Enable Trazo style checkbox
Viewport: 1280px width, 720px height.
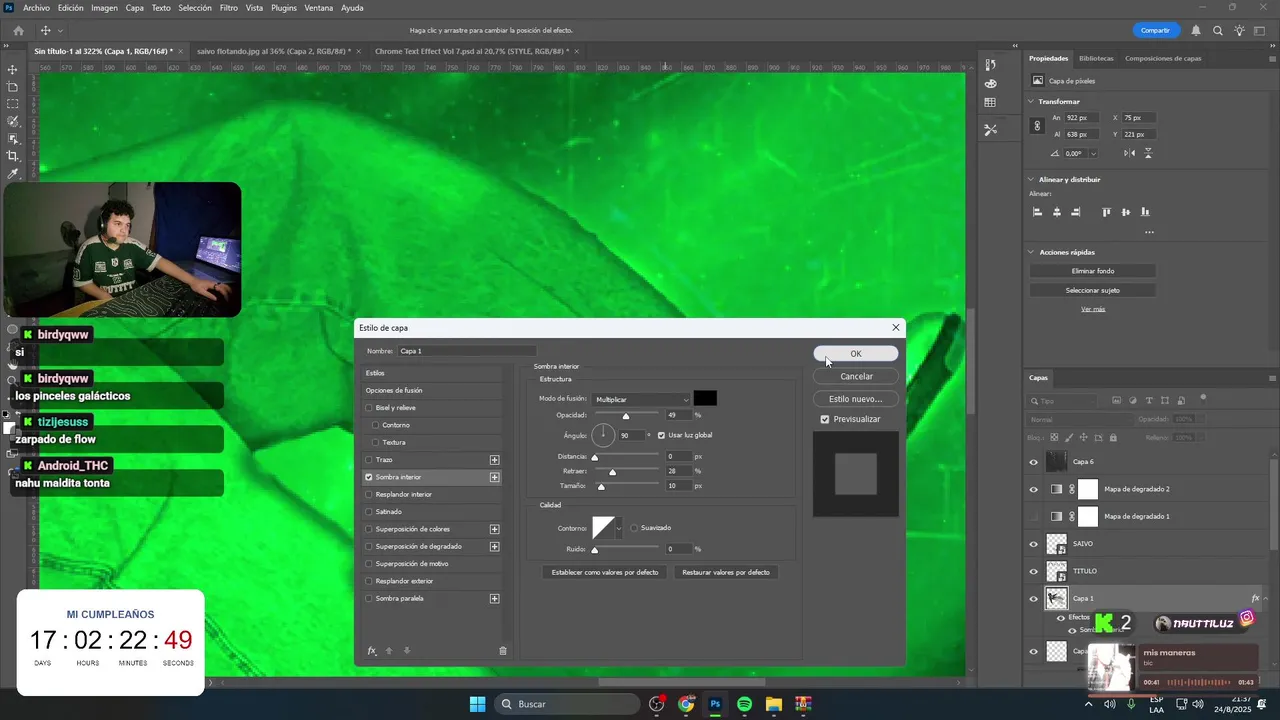pyautogui.click(x=369, y=460)
